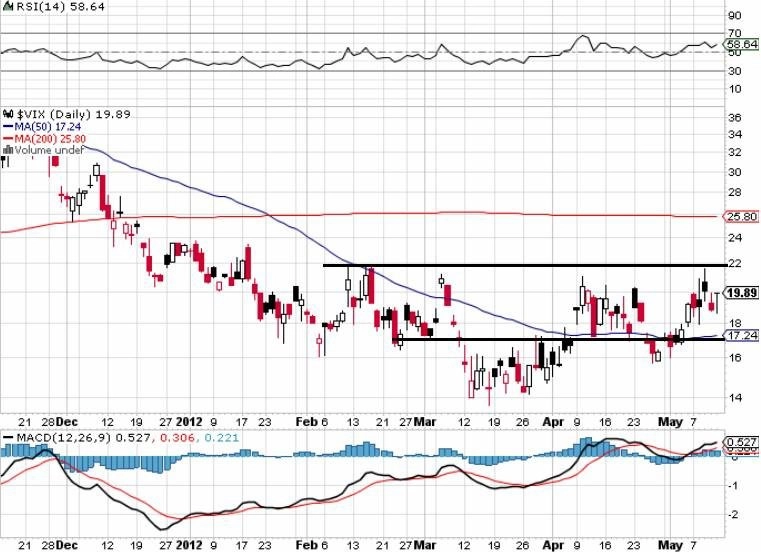Click the red MA(200) legend line
The height and width of the screenshot is (552, 761).
[8, 138]
